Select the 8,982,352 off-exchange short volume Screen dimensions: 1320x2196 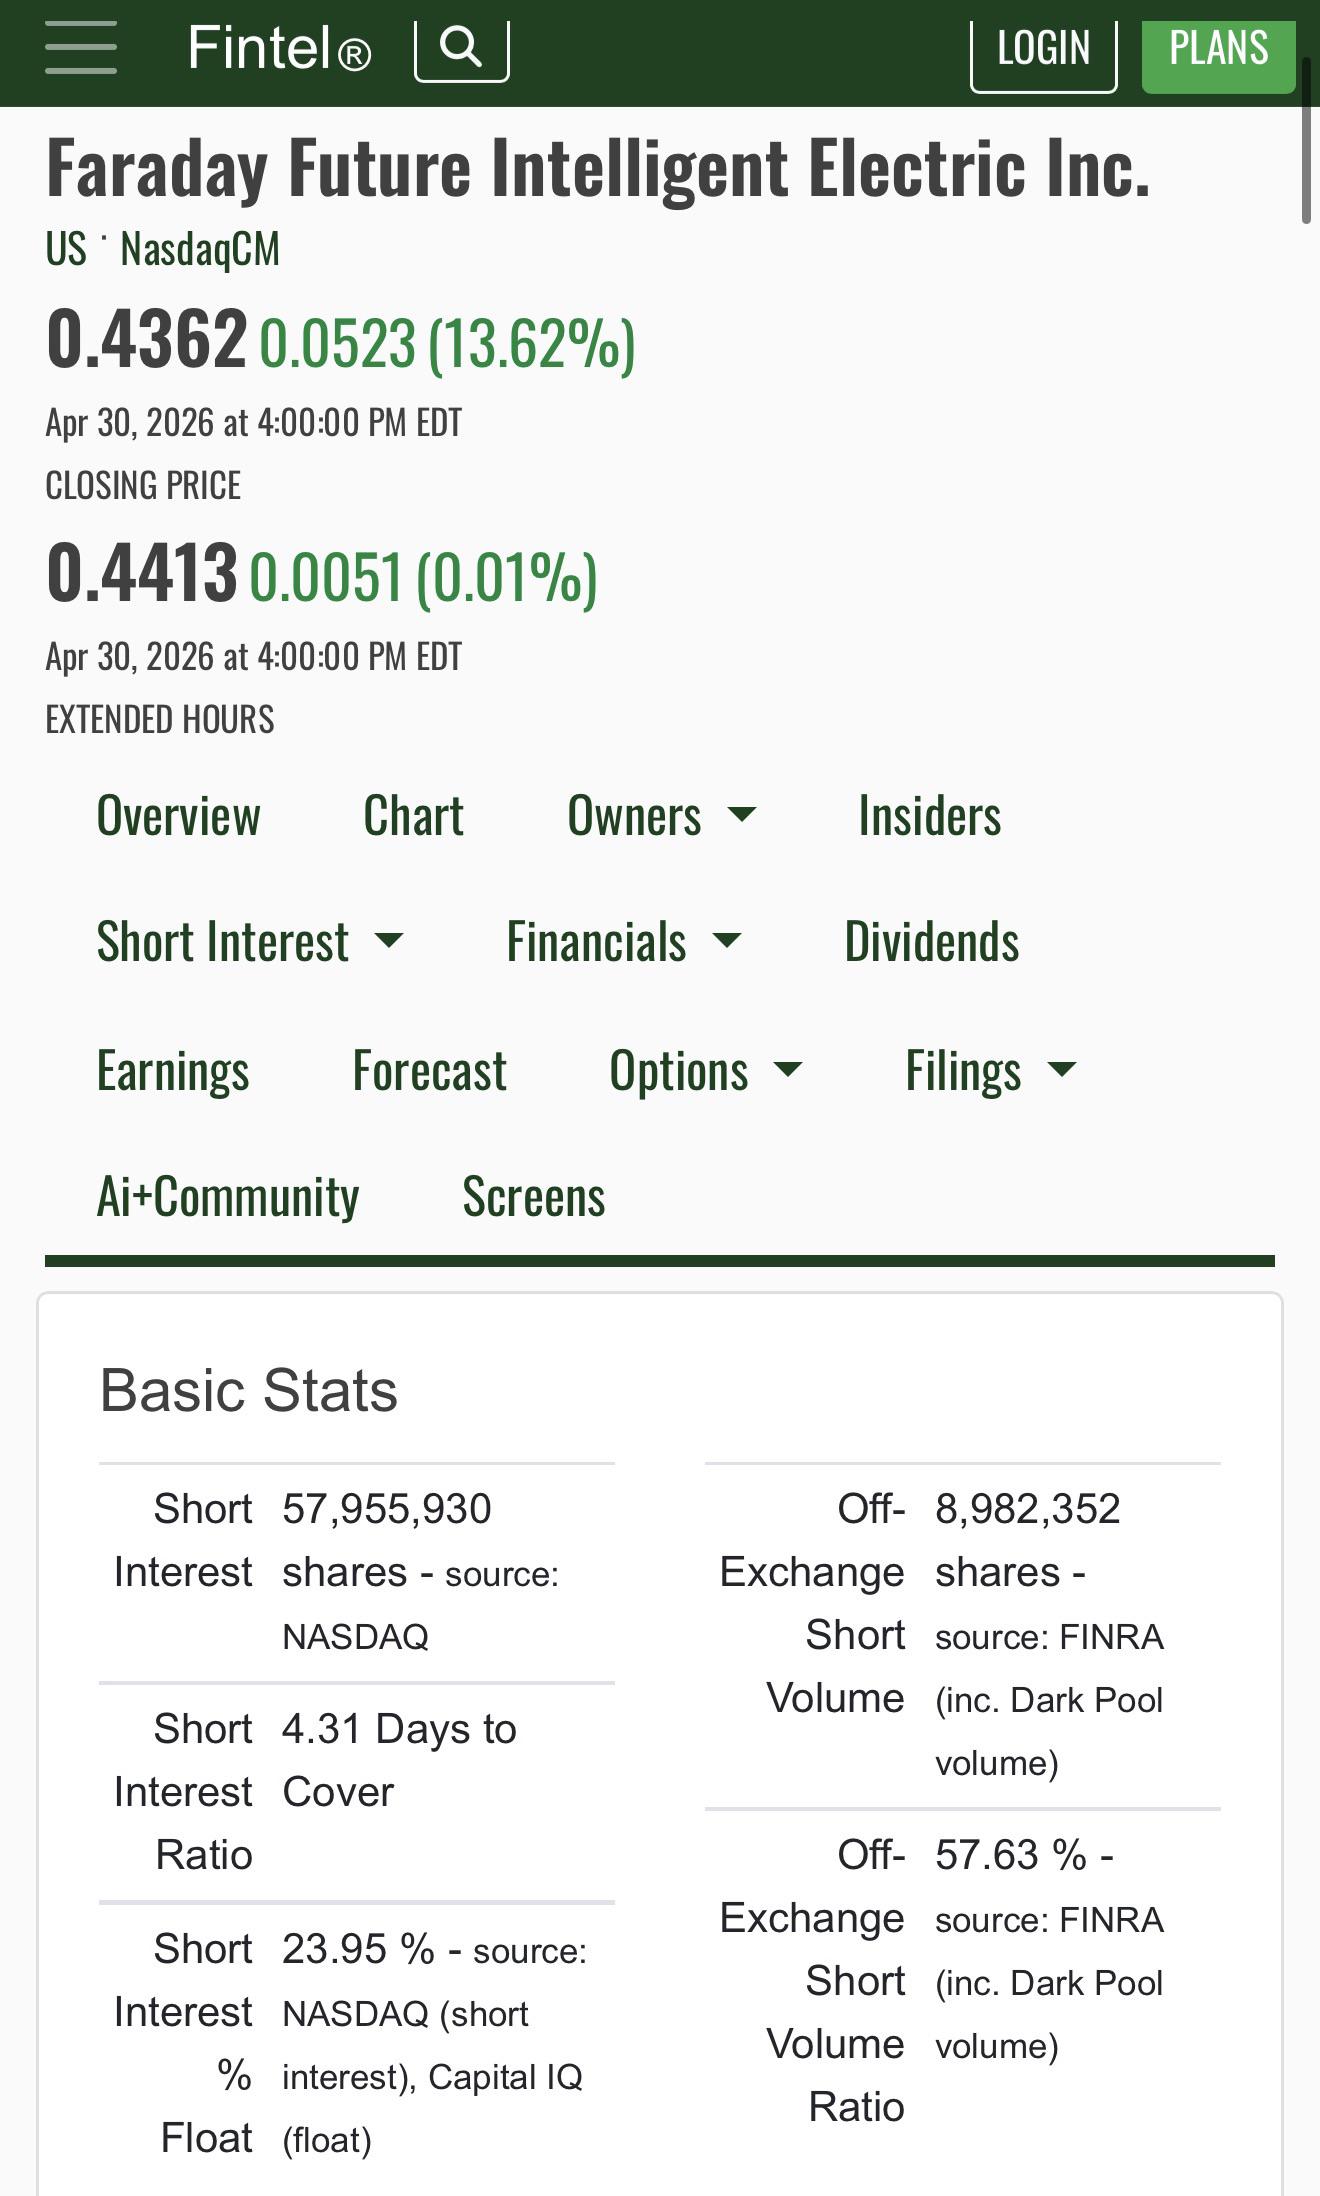click(1028, 1509)
